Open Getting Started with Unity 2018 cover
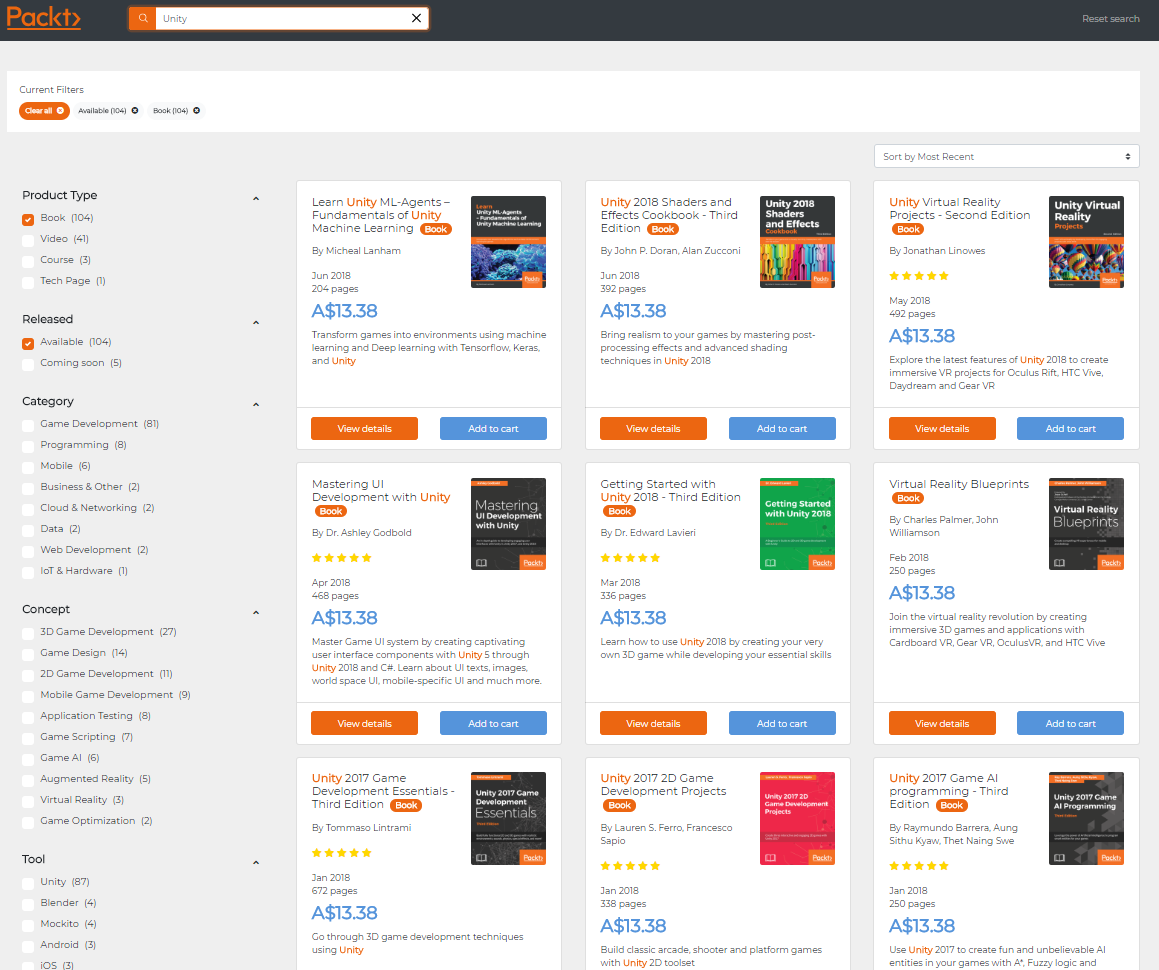Viewport: 1159px width, 970px height. click(798, 523)
